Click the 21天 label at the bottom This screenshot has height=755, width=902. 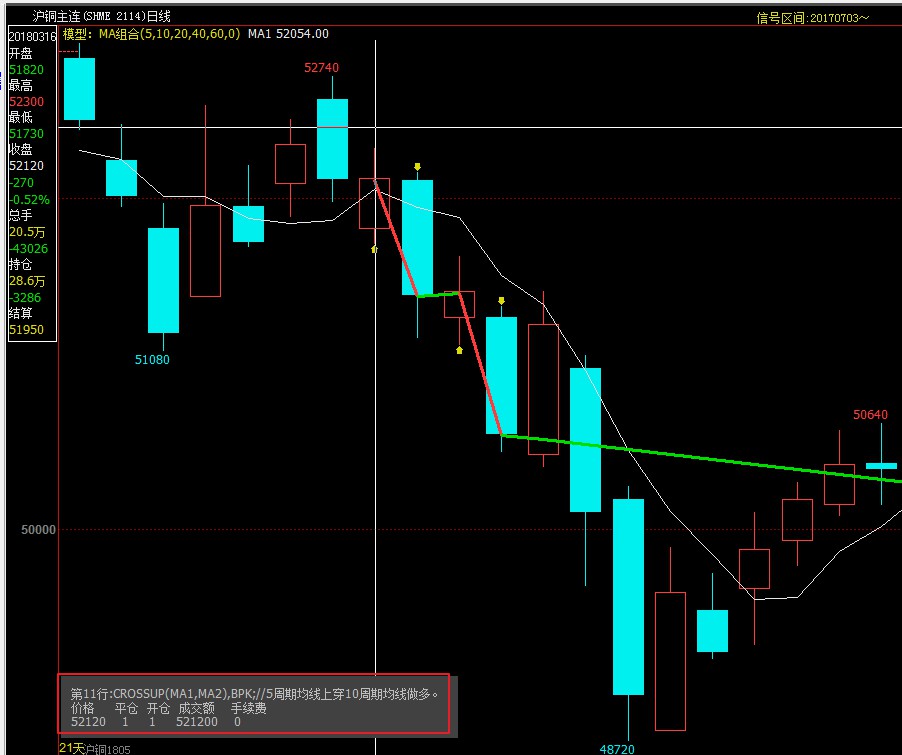[x=71, y=748]
